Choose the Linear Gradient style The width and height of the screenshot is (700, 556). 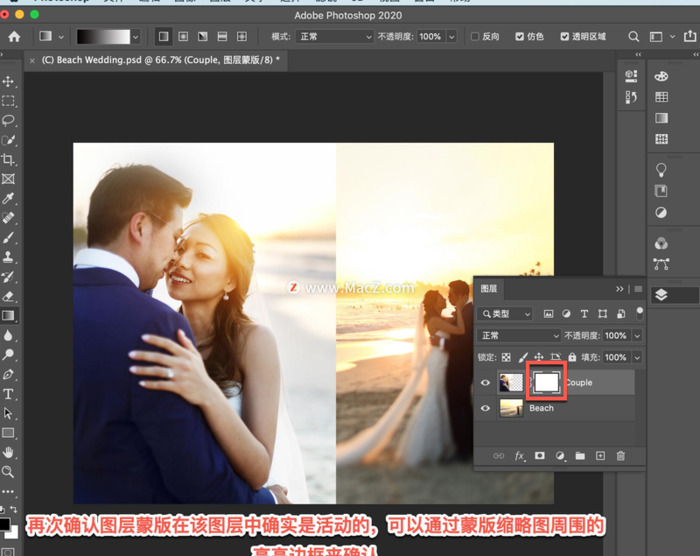[164, 37]
